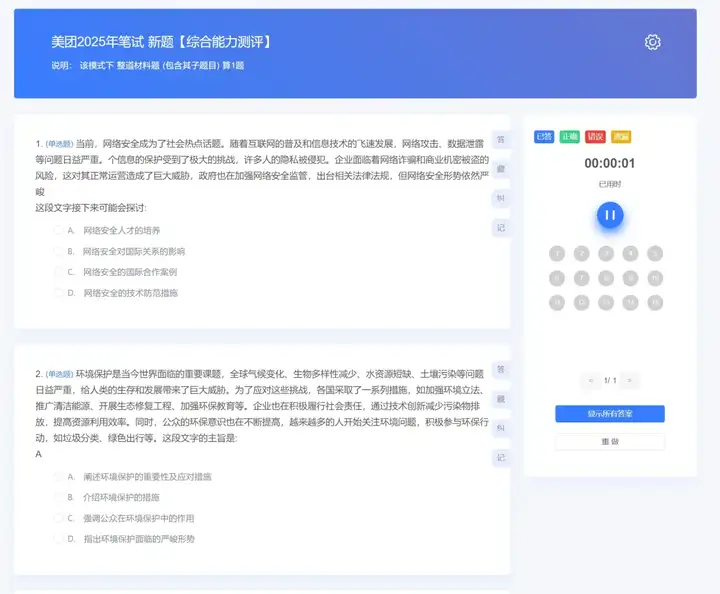This screenshot has height=594, width=720.
Task: Jump to question 8 in number grid
Action: click(x=606, y=278)
